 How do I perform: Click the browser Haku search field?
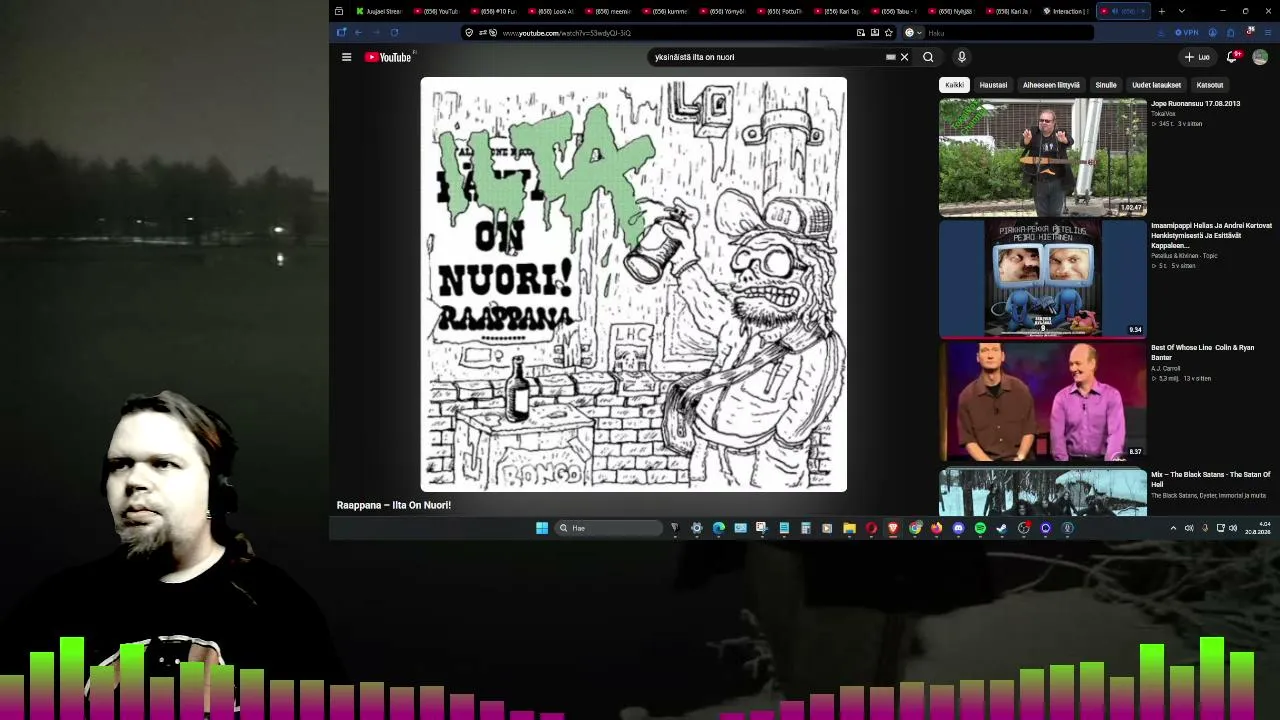pyautogui.click(x=996, y=33)
